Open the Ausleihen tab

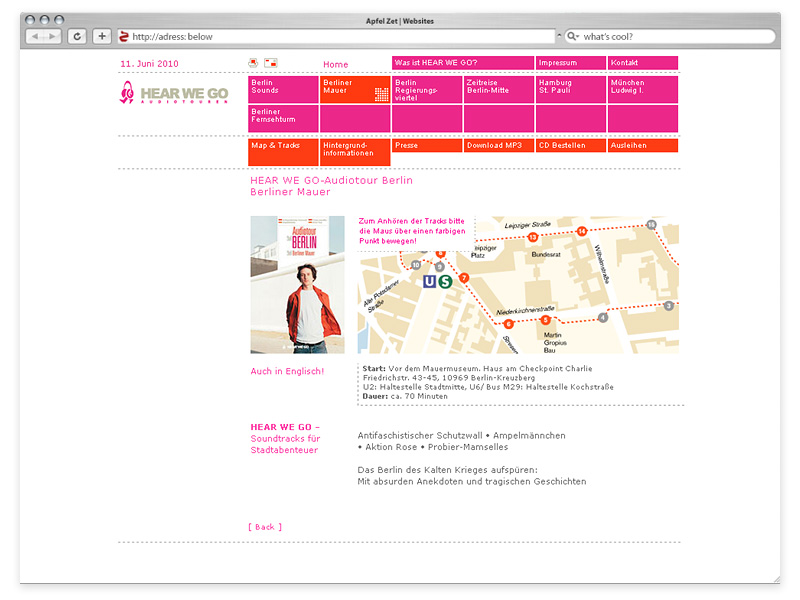click(x=643, y=145)
